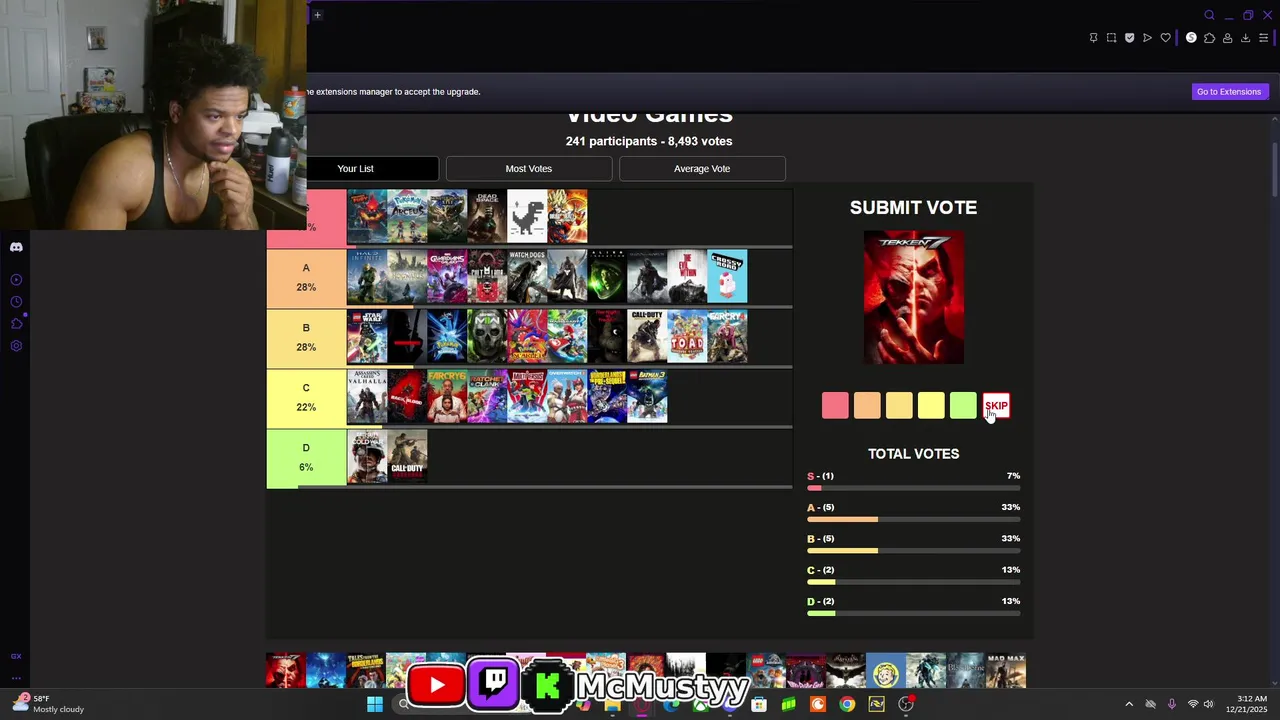Open the player icon in the browser sidebar
This screenshot has width=1280, height=720.
(16, 280)
